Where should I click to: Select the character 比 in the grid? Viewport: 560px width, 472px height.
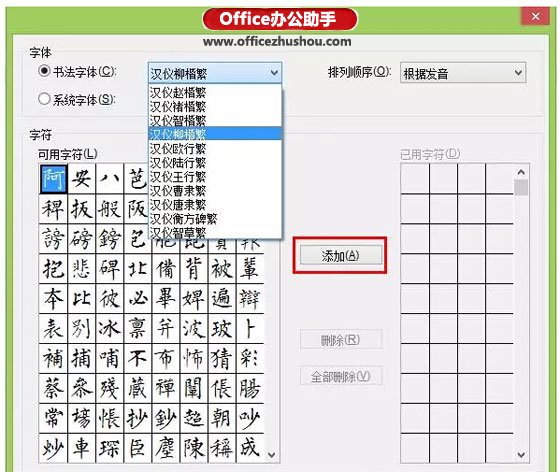(81, 299)
